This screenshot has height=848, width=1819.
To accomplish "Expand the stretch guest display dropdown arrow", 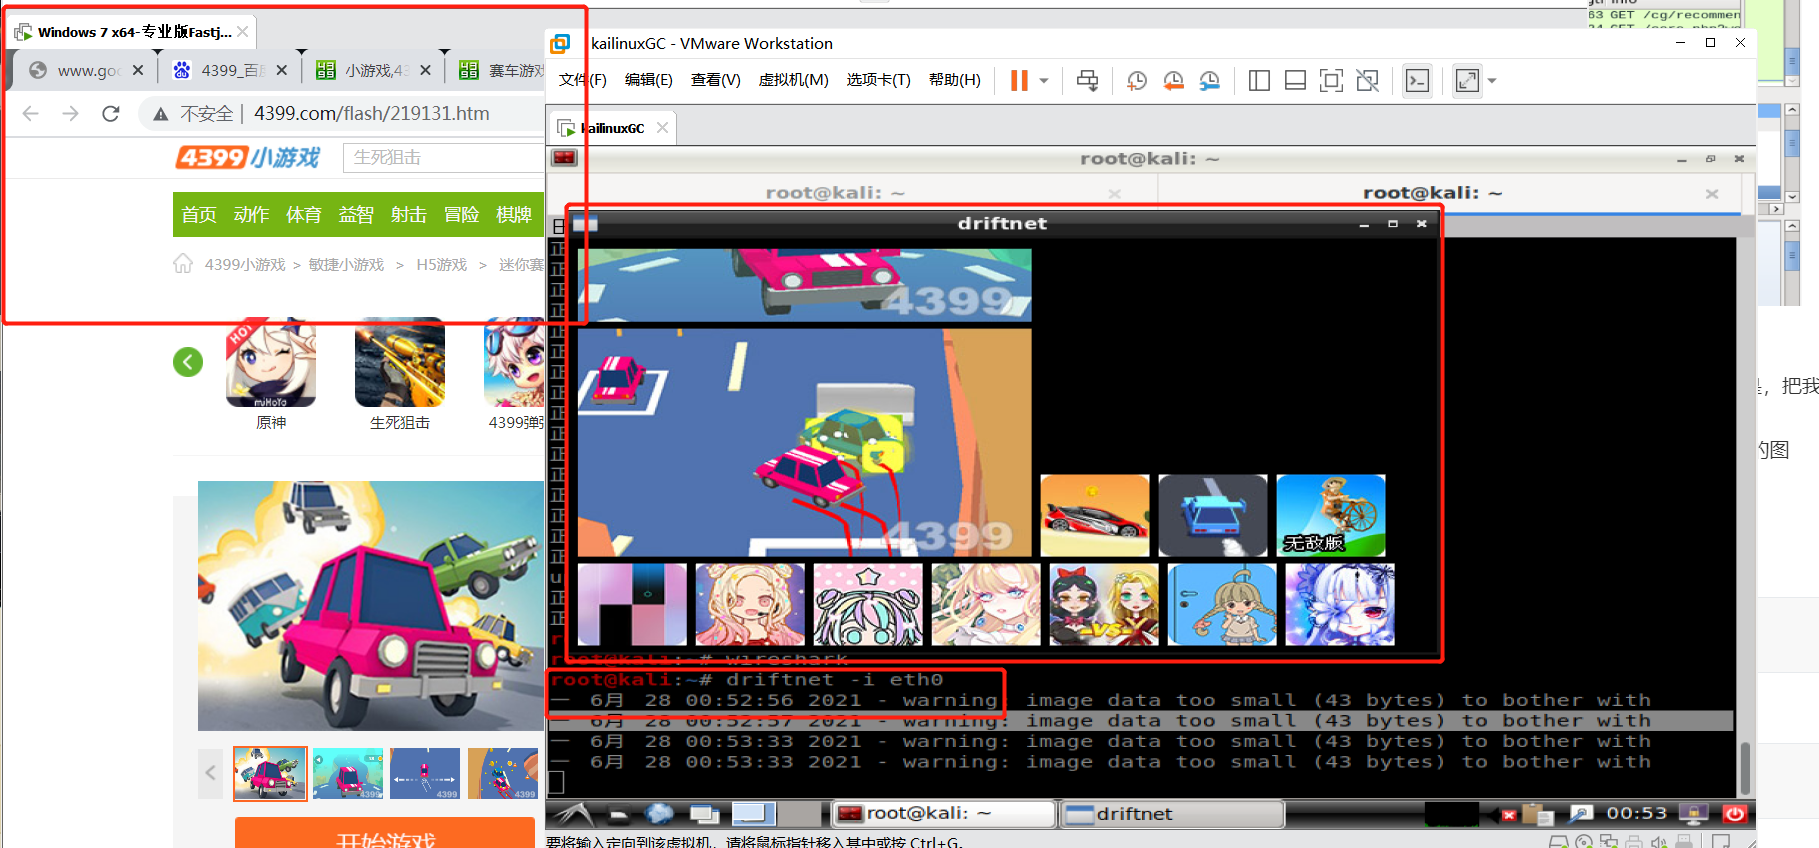I will click(x=1492, y=81).
